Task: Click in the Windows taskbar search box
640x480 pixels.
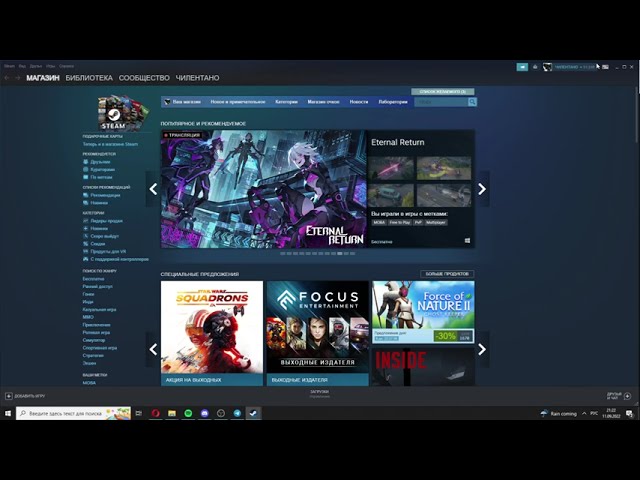Action: tap(73, 413)
